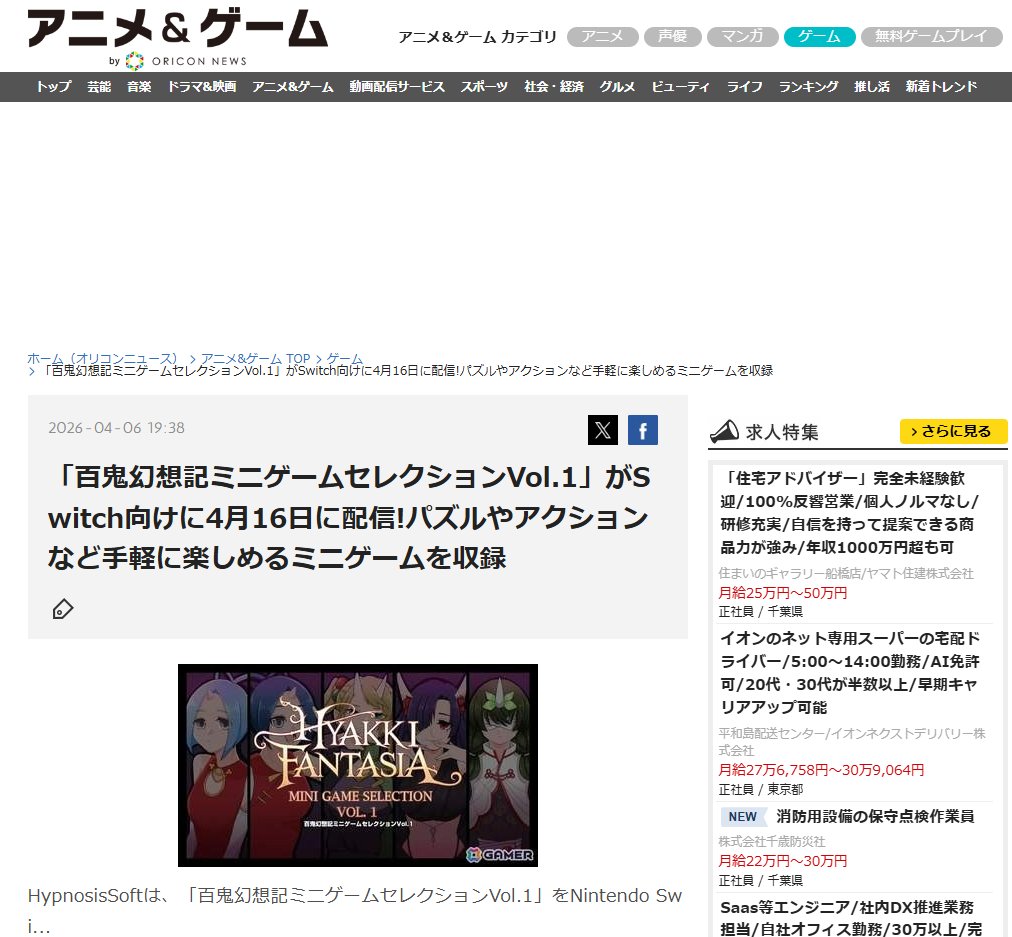Click the さらに見る button in 求人特集
Viewport: 1012px width, 937px height.
tap(953, 431)
